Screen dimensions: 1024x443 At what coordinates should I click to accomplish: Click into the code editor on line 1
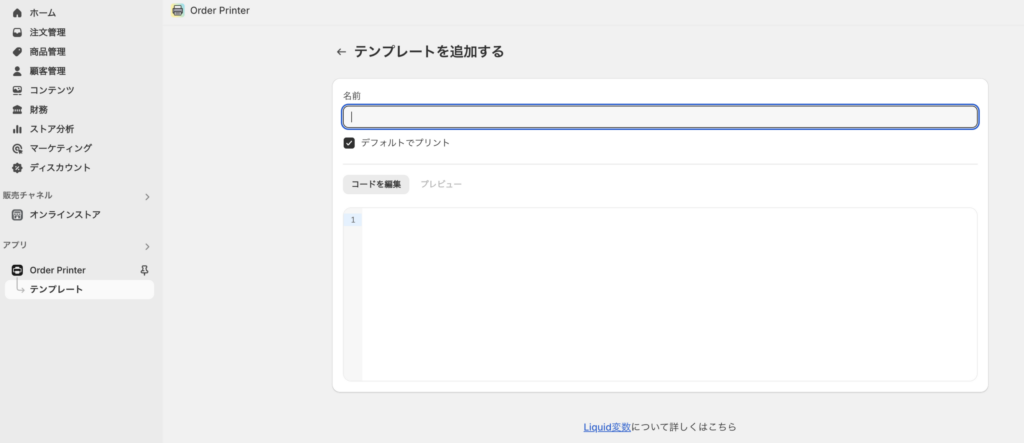[x=669, y=220]
